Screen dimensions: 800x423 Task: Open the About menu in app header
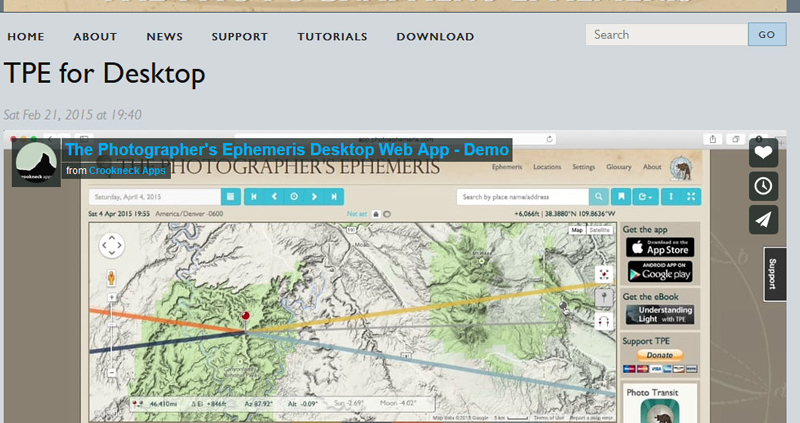coord(652,167)
